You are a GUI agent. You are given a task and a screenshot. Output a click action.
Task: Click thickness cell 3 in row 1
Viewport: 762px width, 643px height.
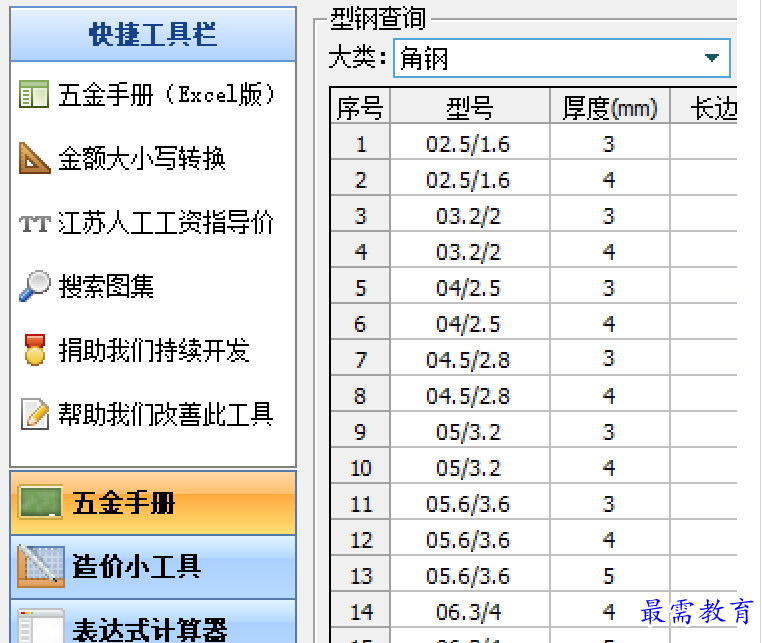(610, 141)
